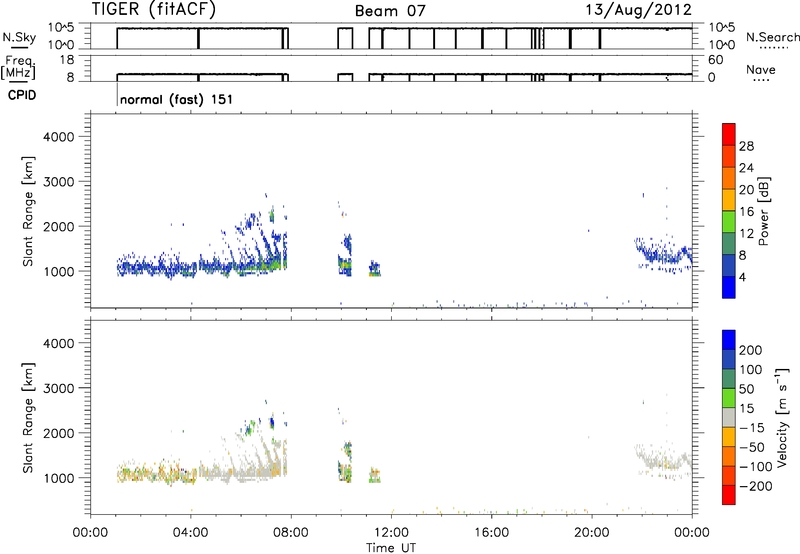This screenshot has height=554, width=800.
Task: Click the '-200' value on the Velocity scale
Action: pyautogui.click(x=756, y=486)
